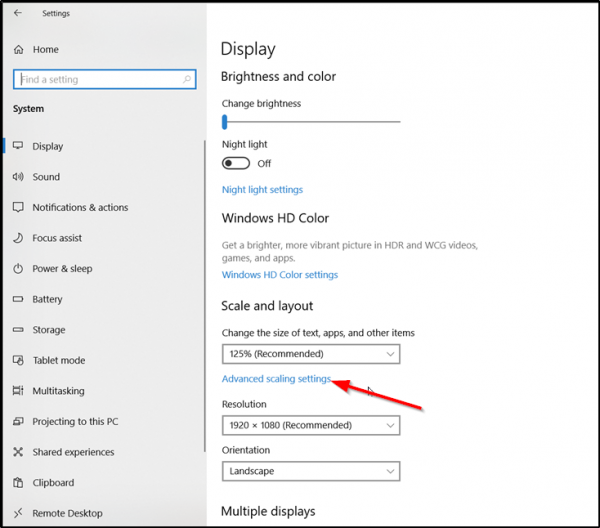The height and width of the screenshot is (528, 600).
Task: Click the Display monitor icon
Action: (18, 145)
